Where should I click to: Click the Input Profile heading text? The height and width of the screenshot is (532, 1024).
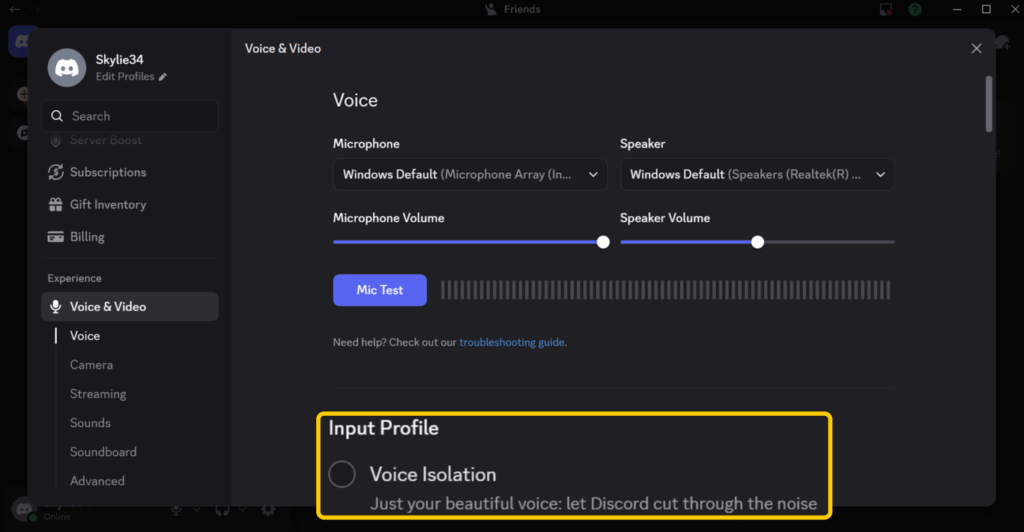point(383,428)
